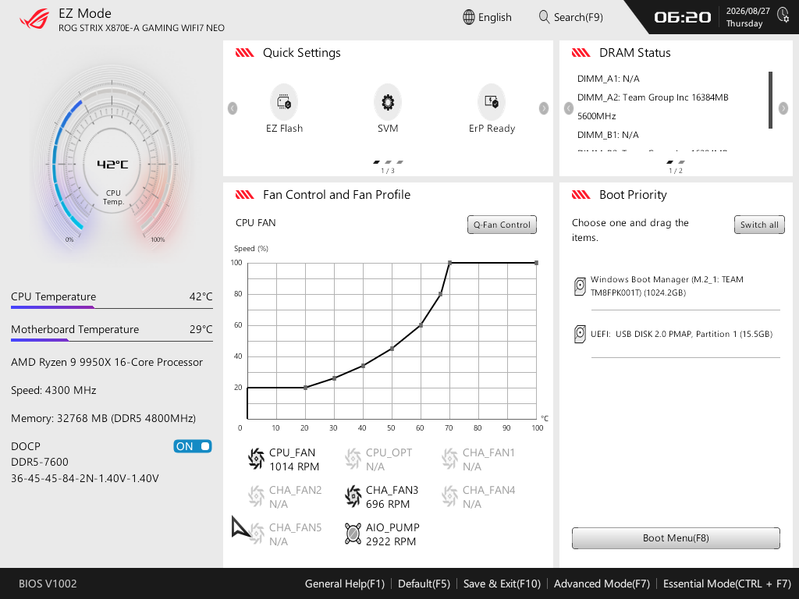Go to previous DRAM Status page

point(569,108)
